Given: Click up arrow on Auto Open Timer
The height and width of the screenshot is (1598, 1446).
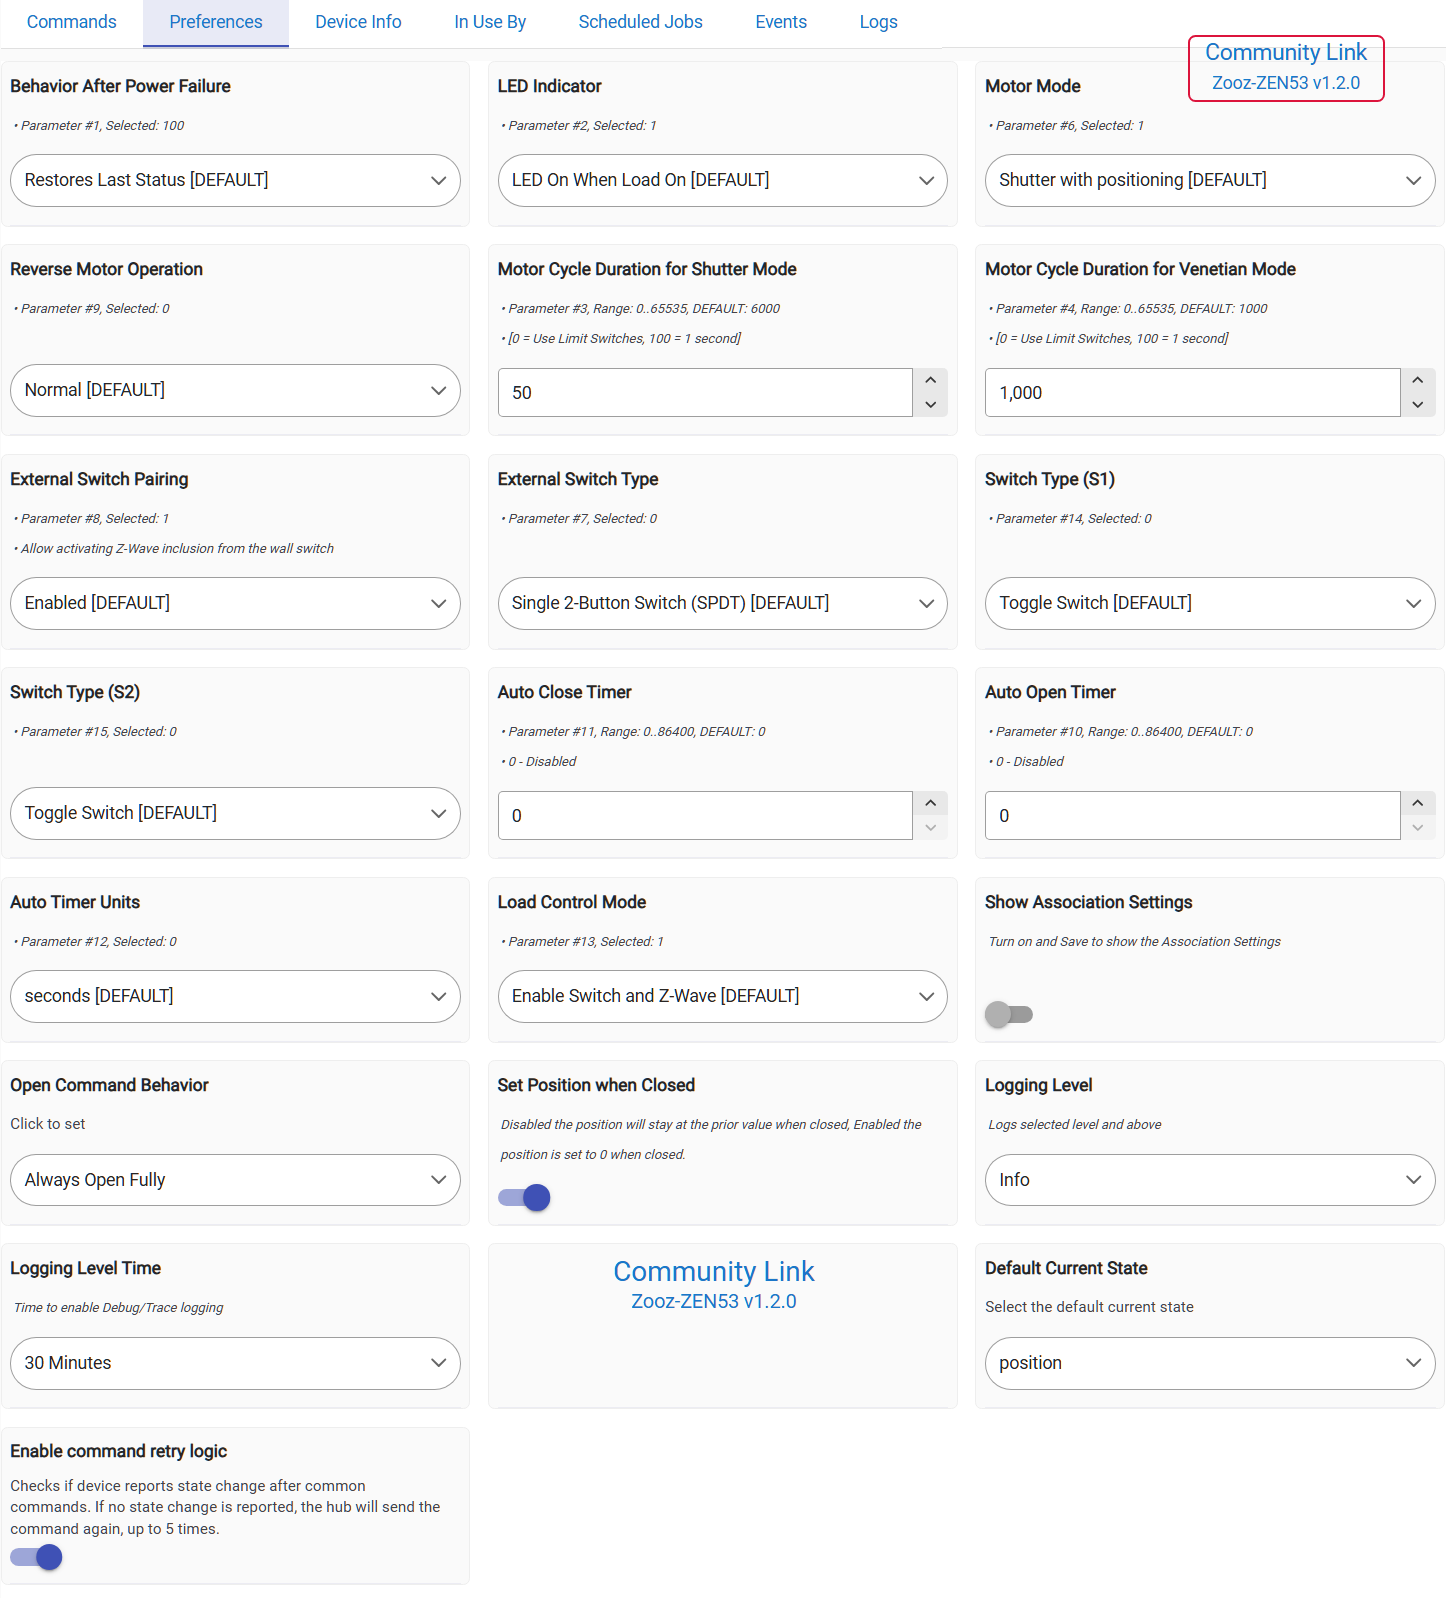Looking at the screenshot, I should (x=1417, y=804).
